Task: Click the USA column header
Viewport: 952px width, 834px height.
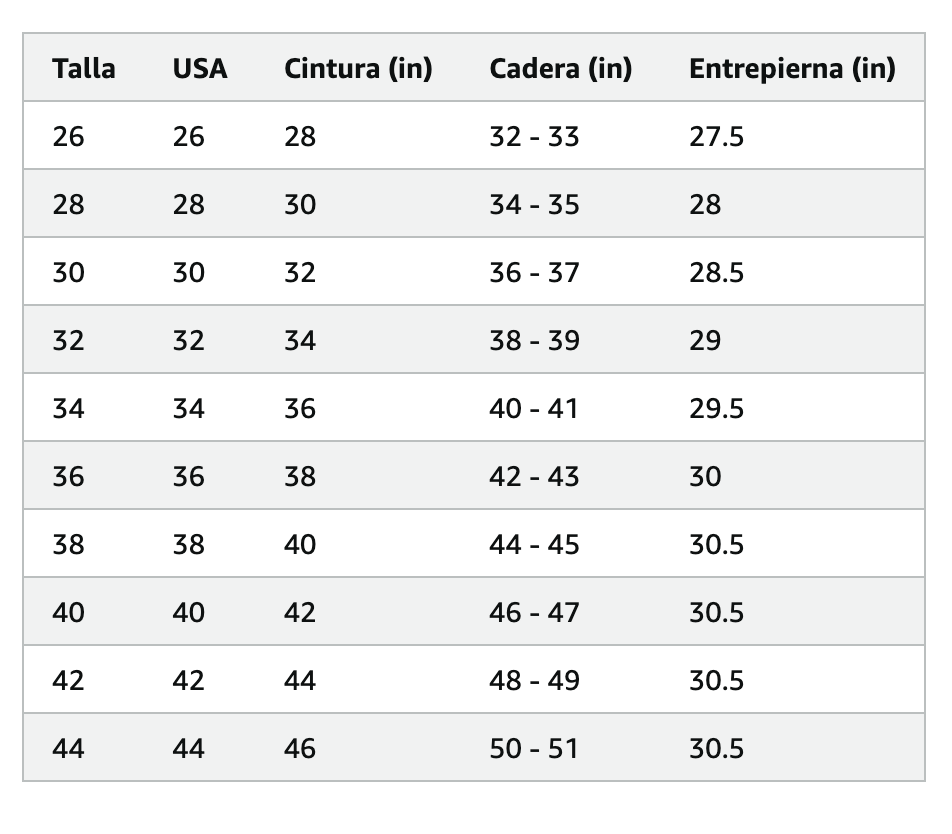Action: pyautogui.click(x=200, y=69)
